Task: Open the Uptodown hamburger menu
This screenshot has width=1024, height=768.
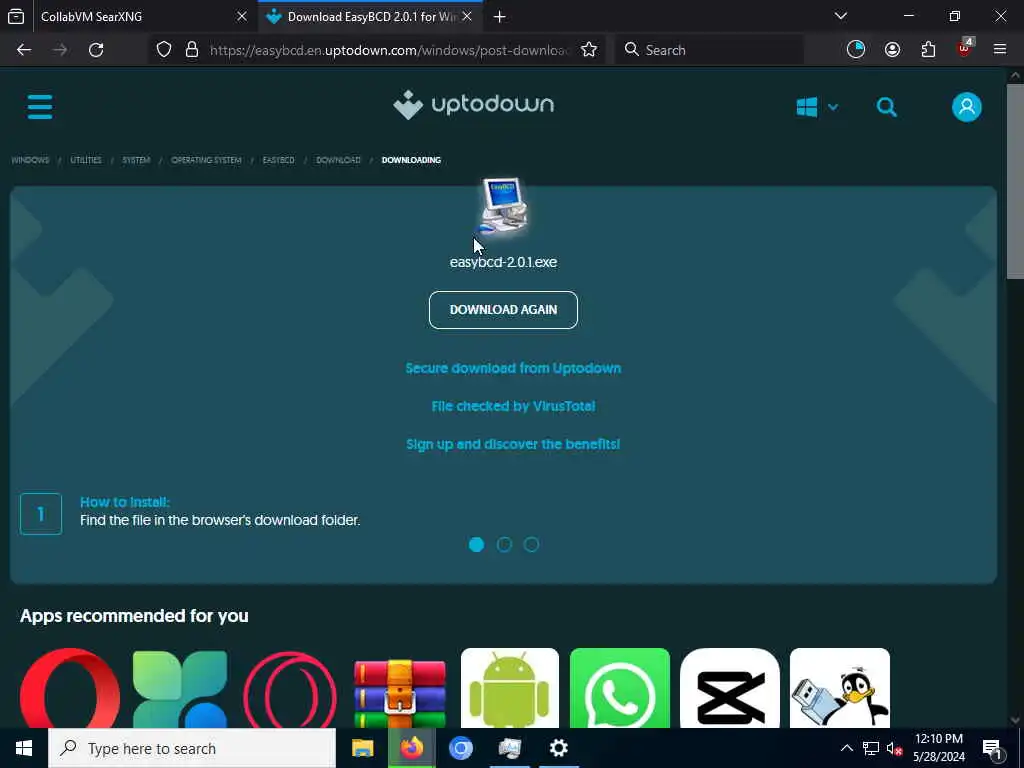Action: 40,106
